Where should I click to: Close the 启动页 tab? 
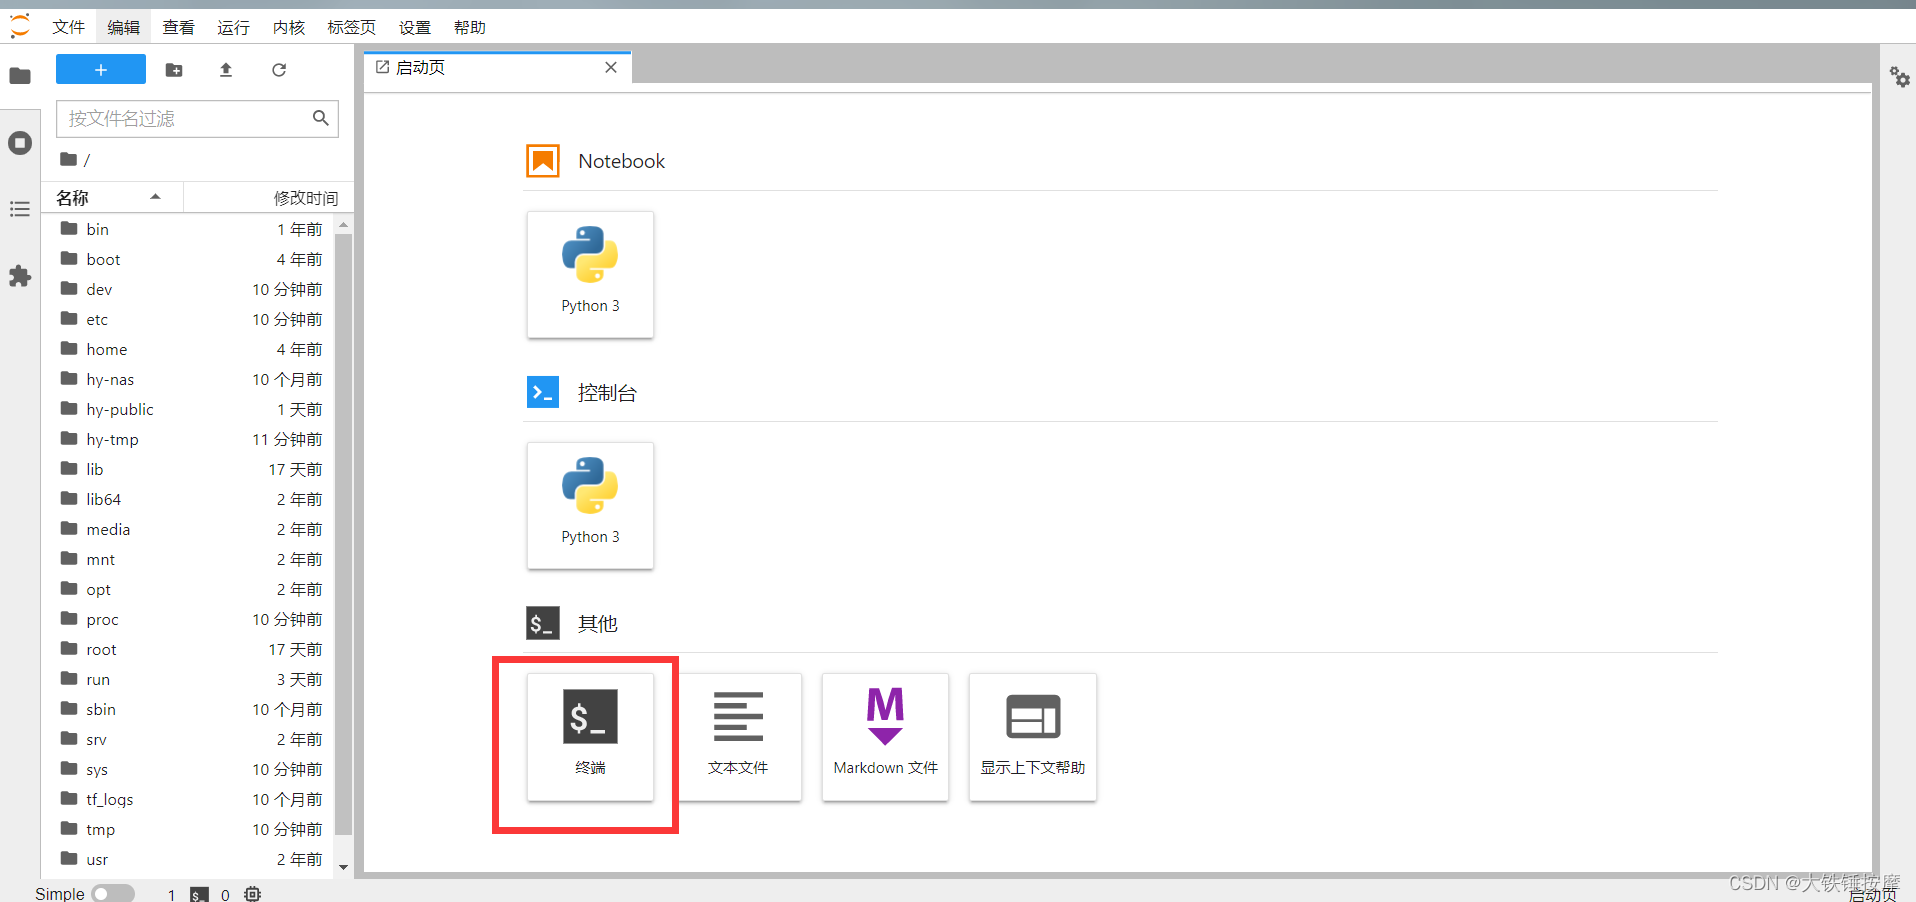(611, 67)
